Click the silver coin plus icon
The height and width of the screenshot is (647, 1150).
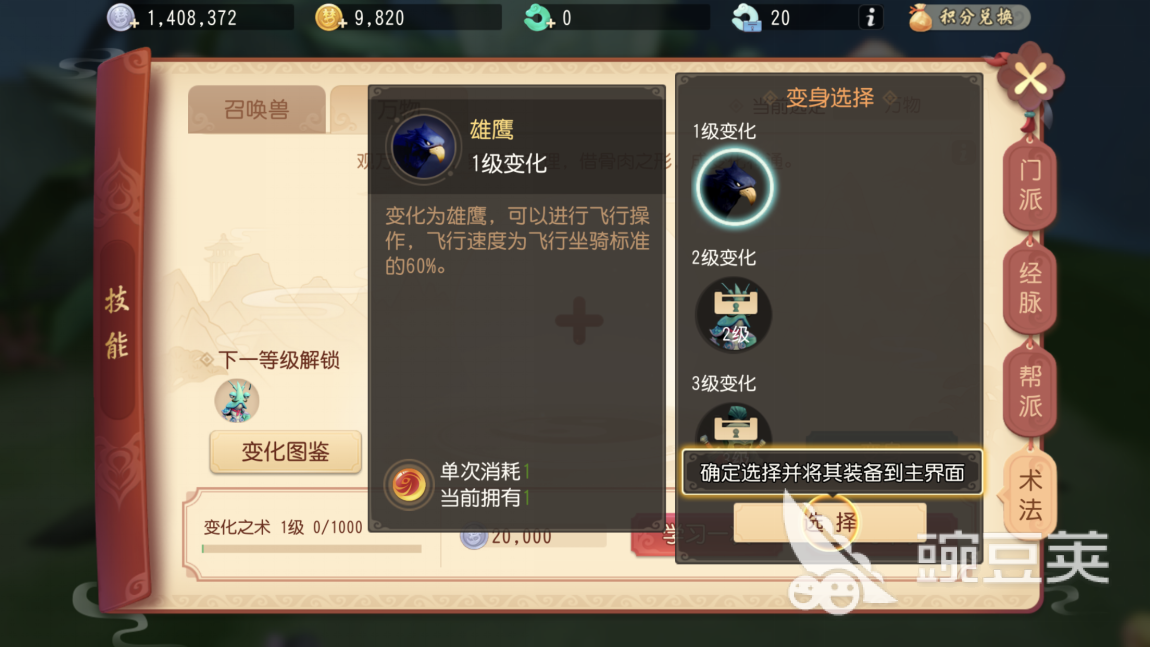(122, 18)
